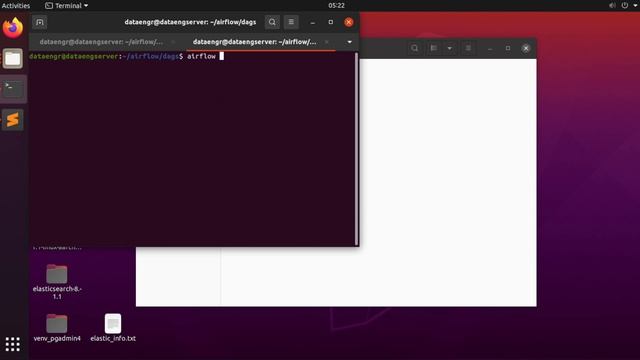Minimize the Terminal window
Viewport: 640px width, 360px height.
point(313,22)
